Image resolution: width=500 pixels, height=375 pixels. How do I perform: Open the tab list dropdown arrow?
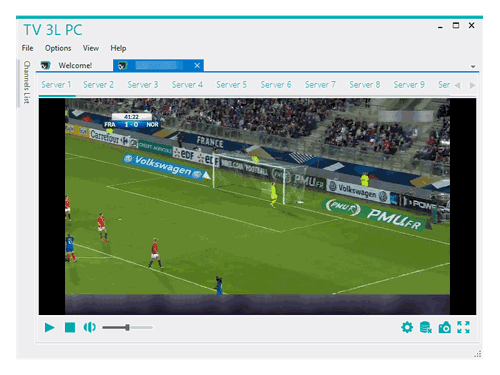tap(473, 66)
